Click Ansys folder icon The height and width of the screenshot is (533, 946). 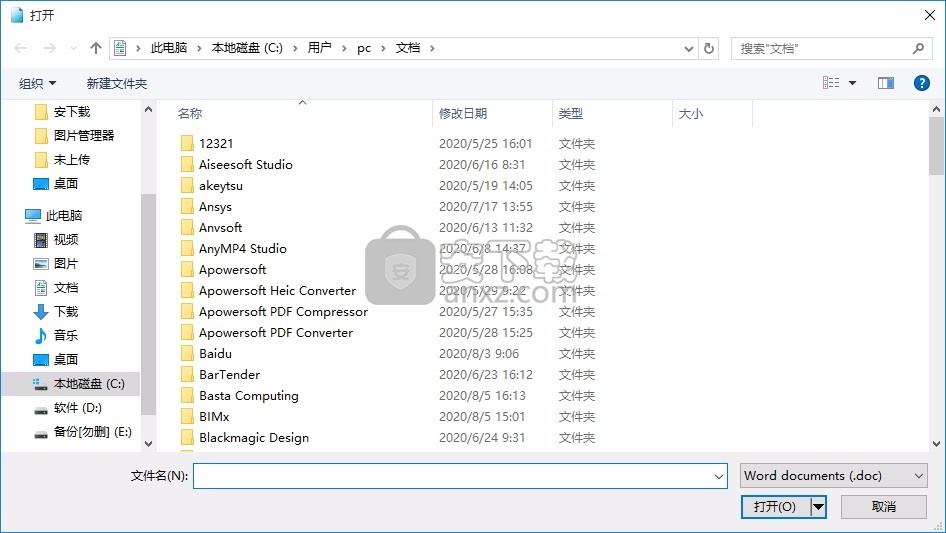pyautogui.click(x=188, y=206)
